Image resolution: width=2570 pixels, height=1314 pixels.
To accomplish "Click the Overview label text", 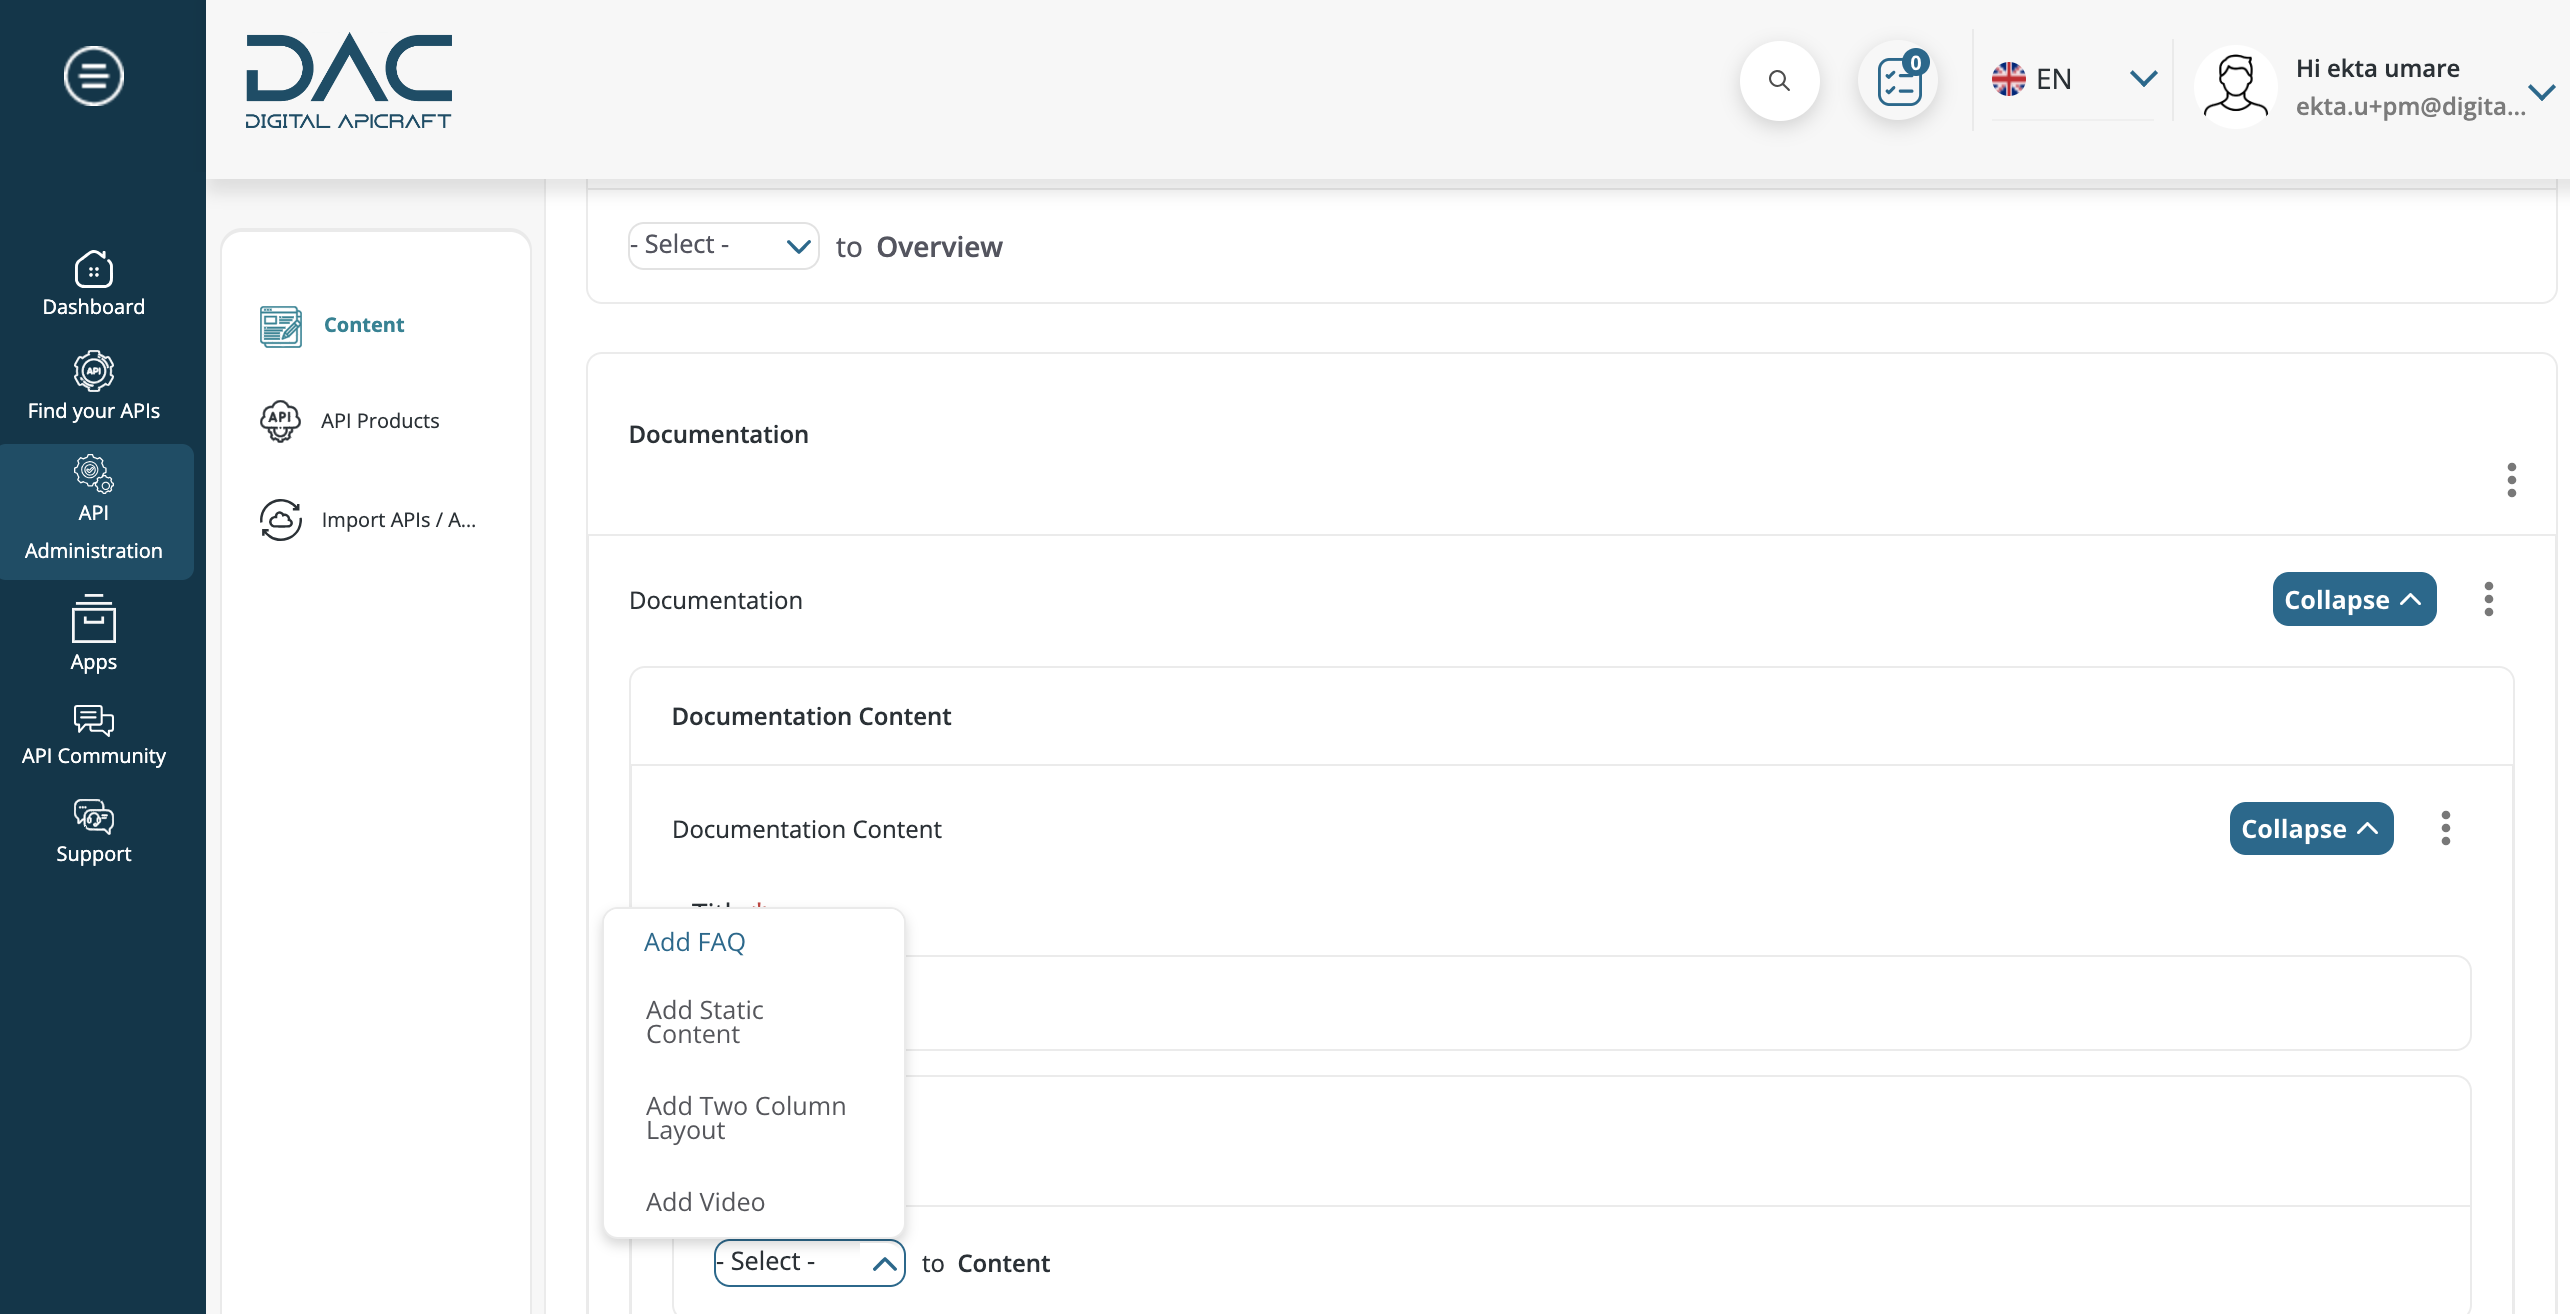I will coord(939,247).
